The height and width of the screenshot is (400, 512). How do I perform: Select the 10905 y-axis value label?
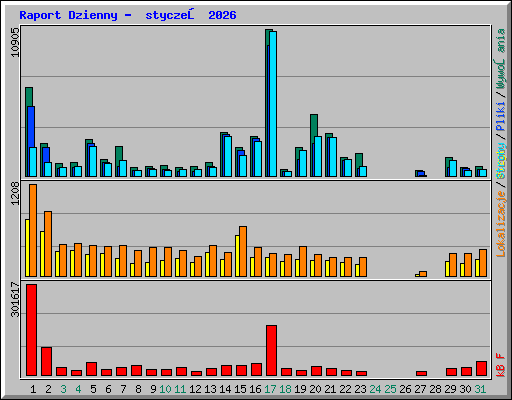15,42
